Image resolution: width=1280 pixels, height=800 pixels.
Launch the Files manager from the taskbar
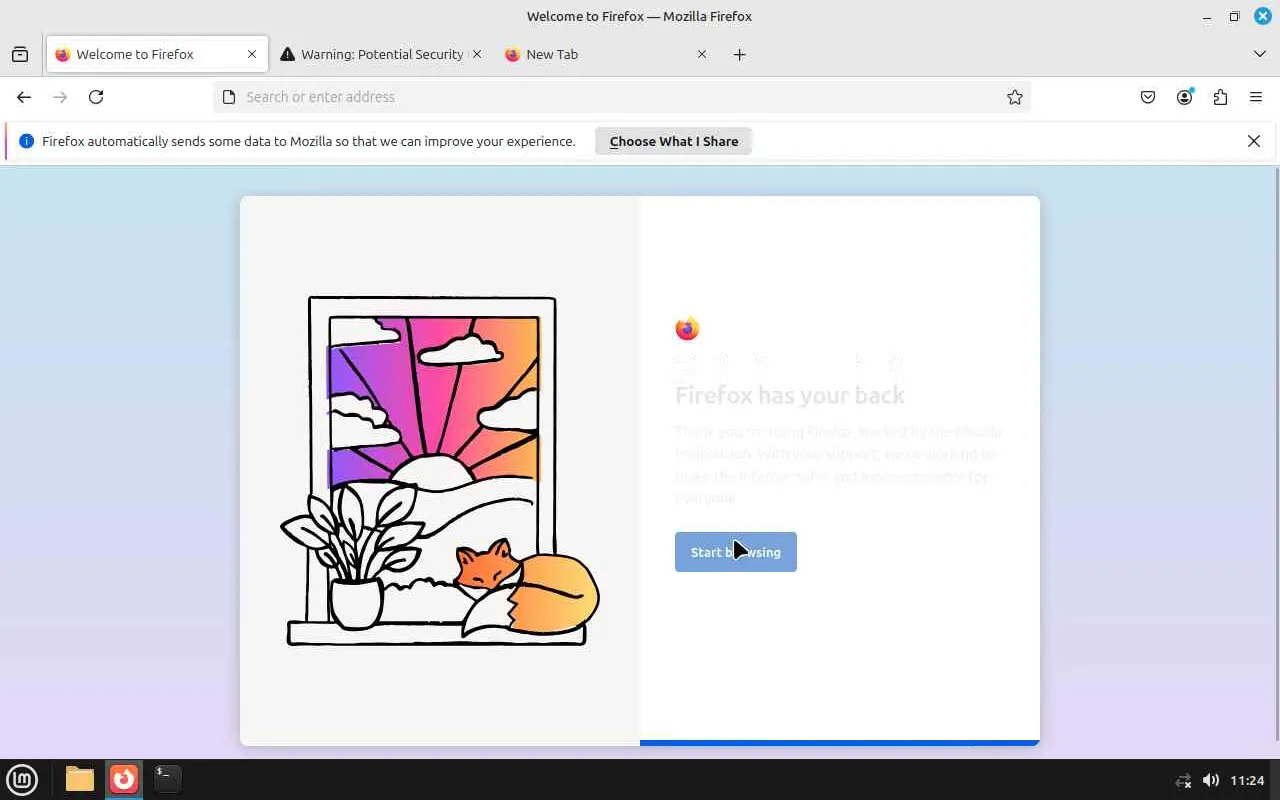pyautogui.click(x=80, y=779)
